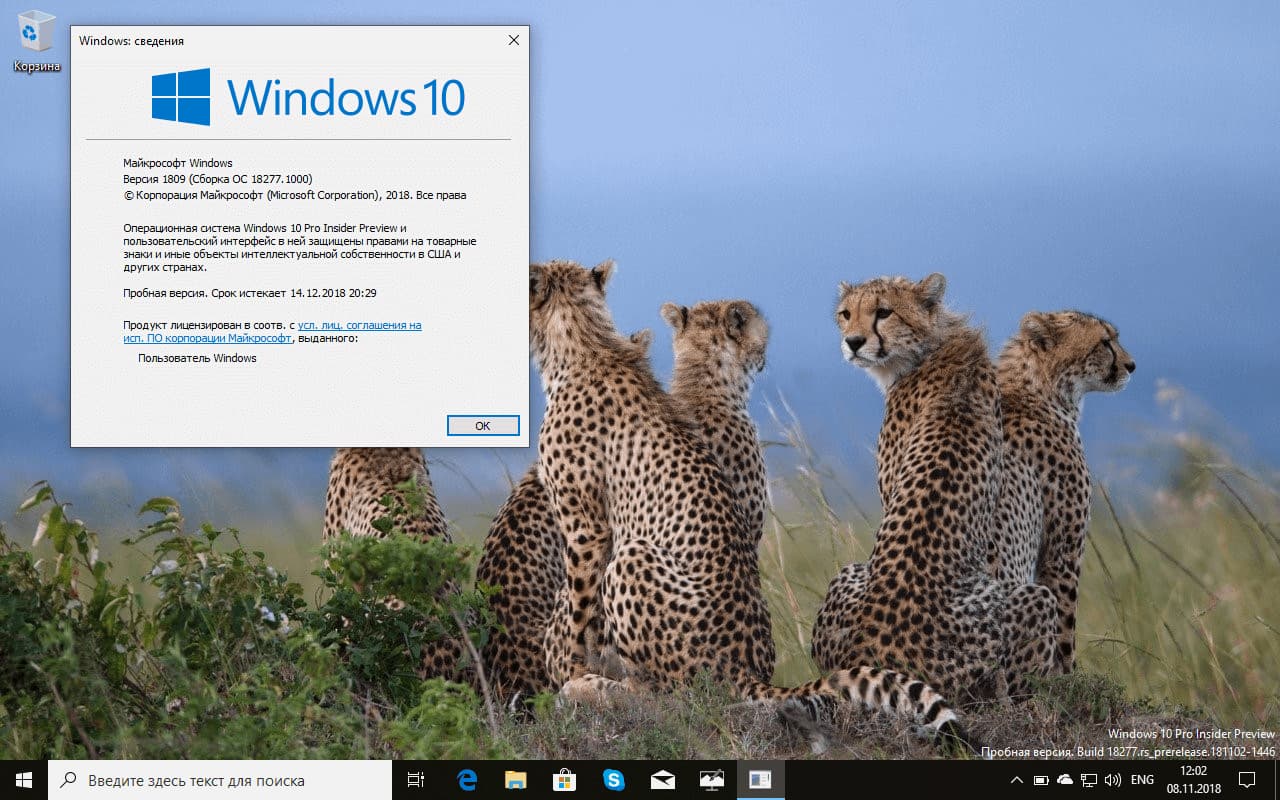The width and height of the screenshot is (1280, 800).
Task: Launch Microsoft Edge from the taskbar
Action: 466,780
